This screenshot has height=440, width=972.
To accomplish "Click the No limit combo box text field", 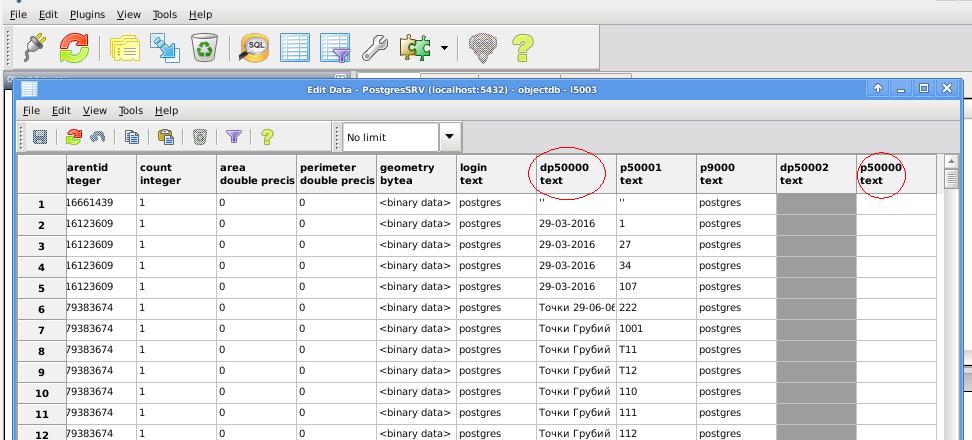I will coord(388,137).
